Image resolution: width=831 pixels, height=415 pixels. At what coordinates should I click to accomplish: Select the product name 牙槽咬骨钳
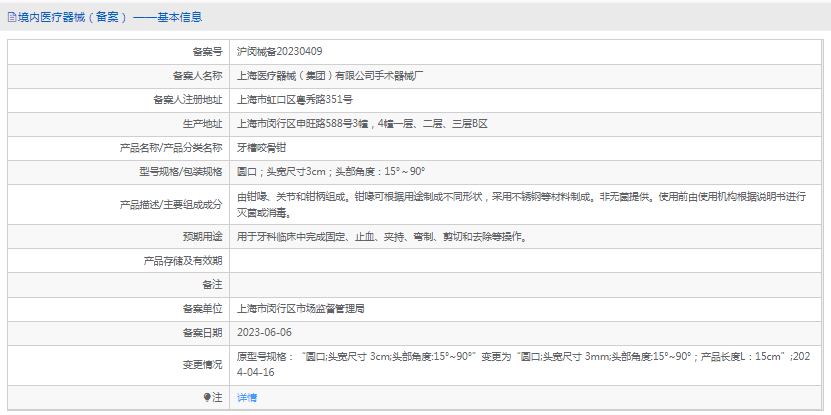pyautogui.click(x=261, y=148)
